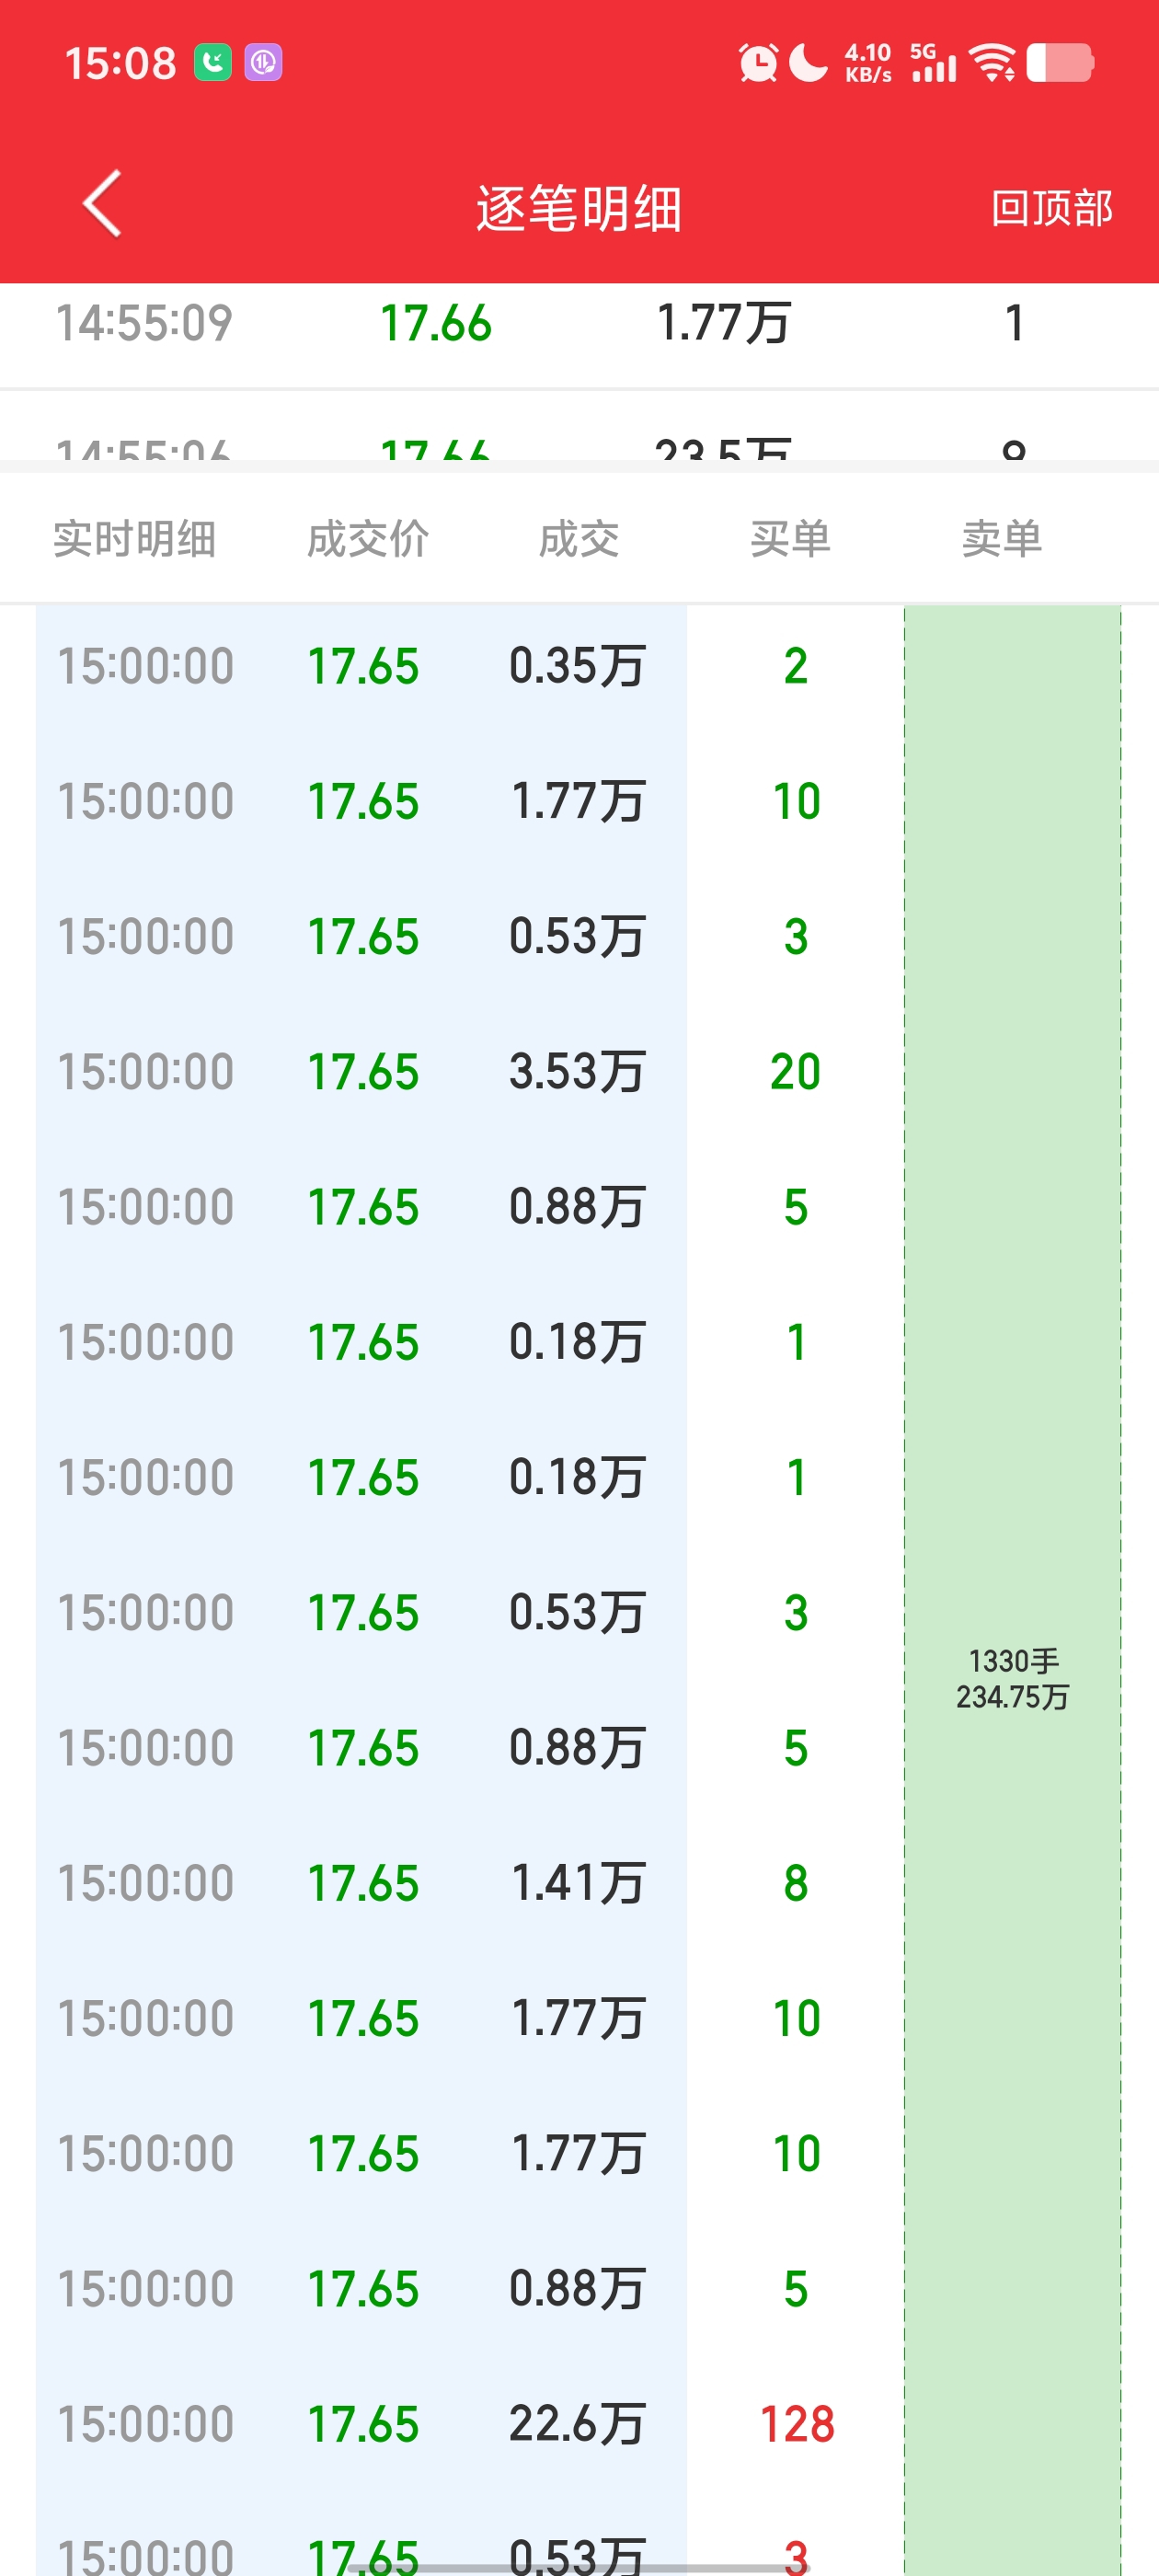
Task: Tap the 买单 column header
Action: 790,539
